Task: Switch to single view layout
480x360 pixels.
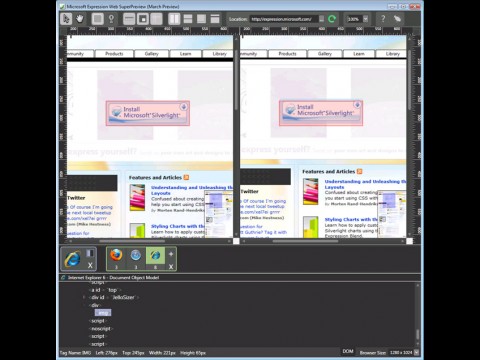Action: click(x=215, y=19)
